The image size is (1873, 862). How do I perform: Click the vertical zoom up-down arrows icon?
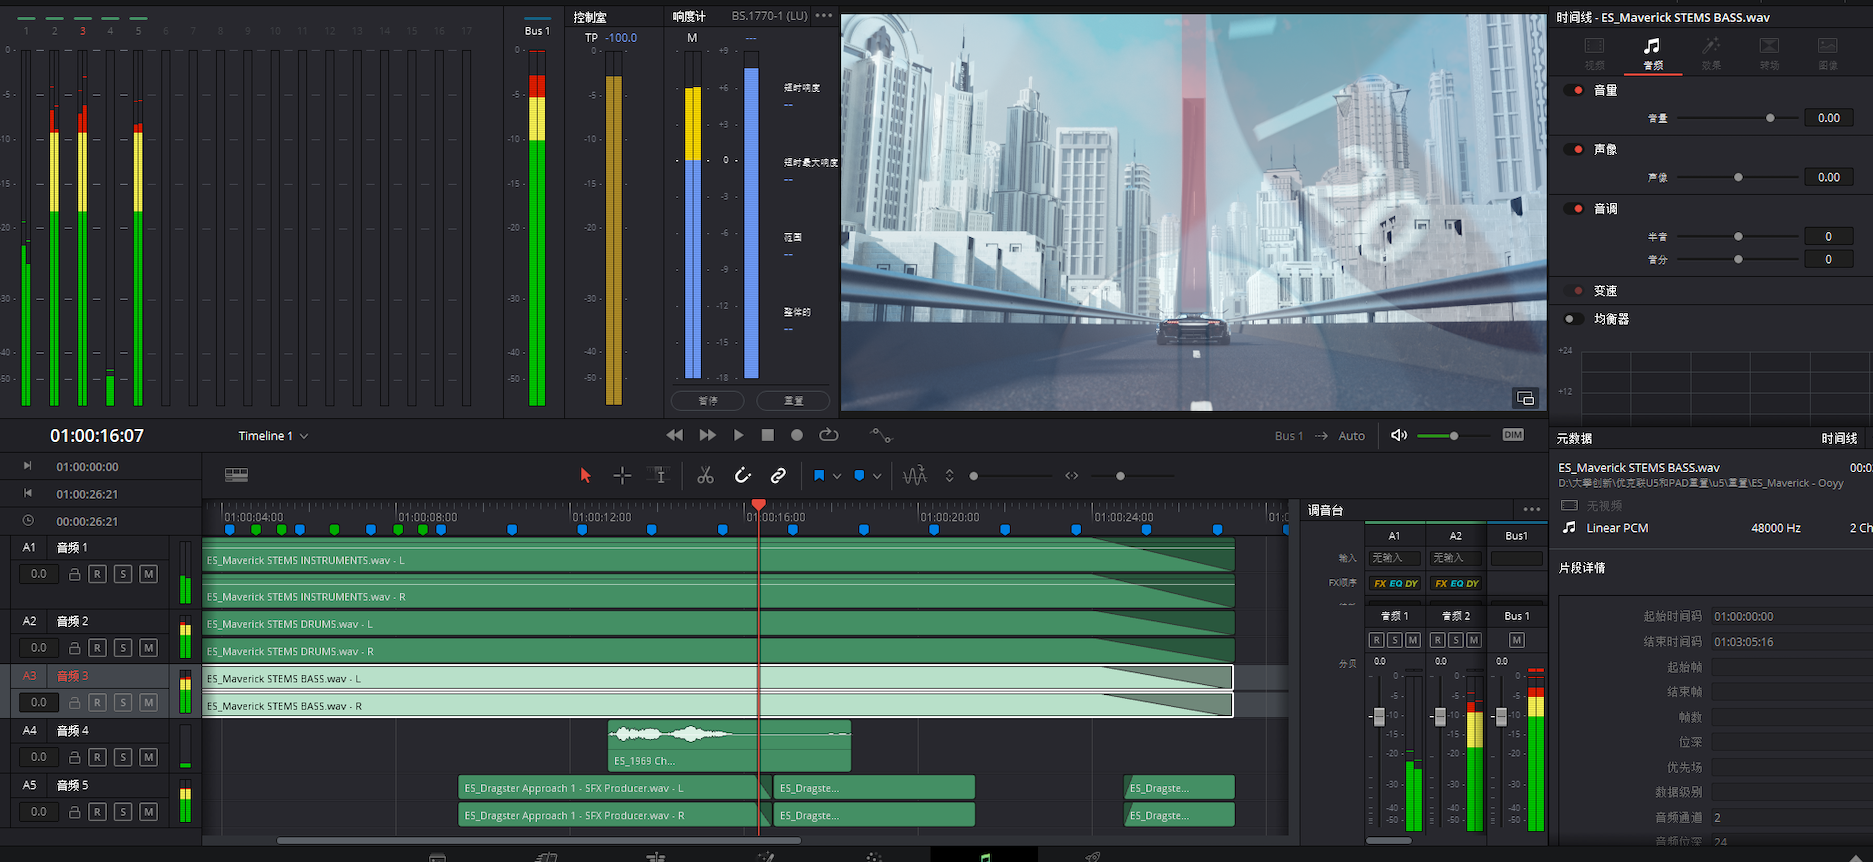[x=949, y=476]
